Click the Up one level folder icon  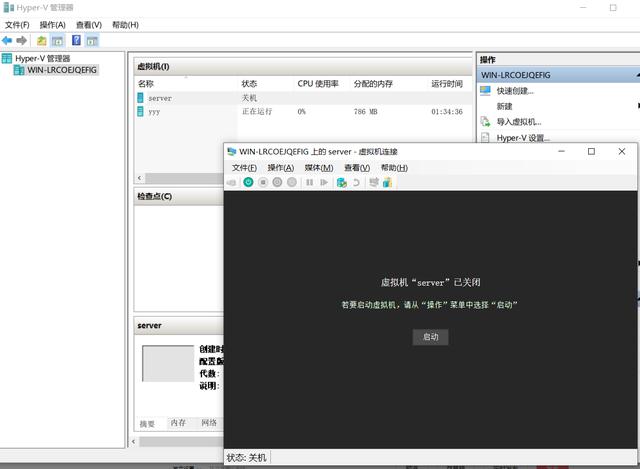[42, 41]
